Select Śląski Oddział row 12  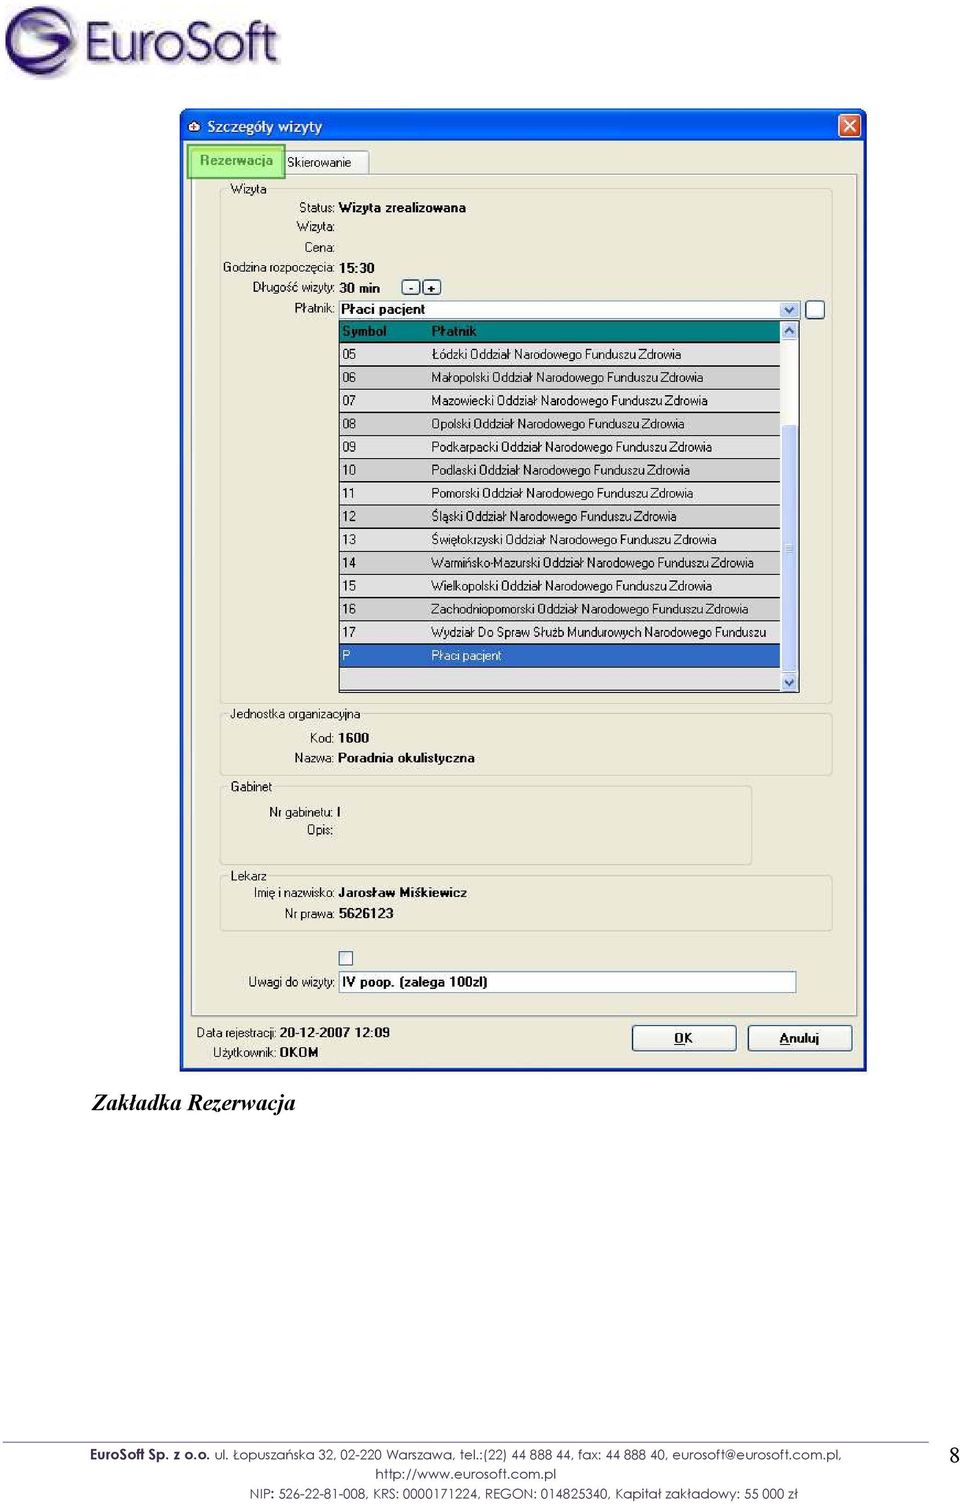(x=559, y=517)
